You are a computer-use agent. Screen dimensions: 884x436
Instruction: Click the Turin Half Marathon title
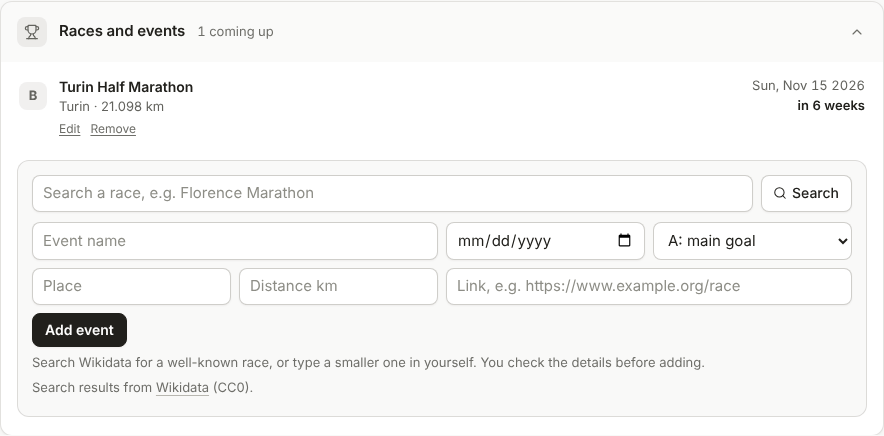[126, 87]
